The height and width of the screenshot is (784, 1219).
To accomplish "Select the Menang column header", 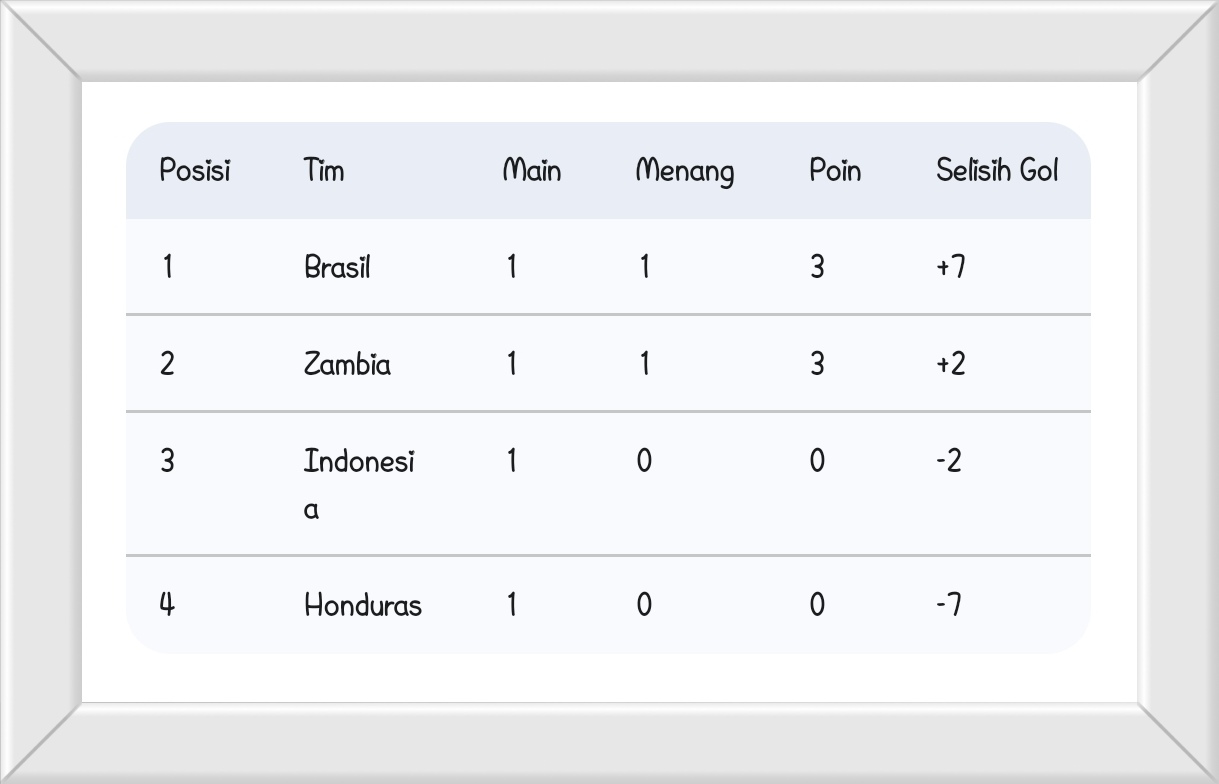I will click(x=685, y=171).
